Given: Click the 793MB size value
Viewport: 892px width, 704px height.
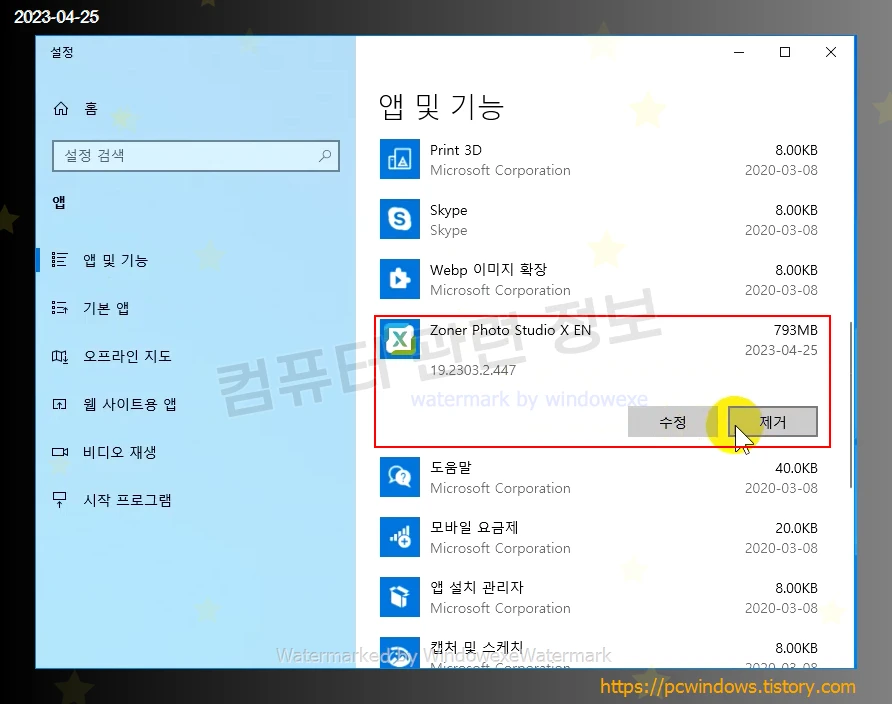Looking at the screenshot, I should [795, 330].
